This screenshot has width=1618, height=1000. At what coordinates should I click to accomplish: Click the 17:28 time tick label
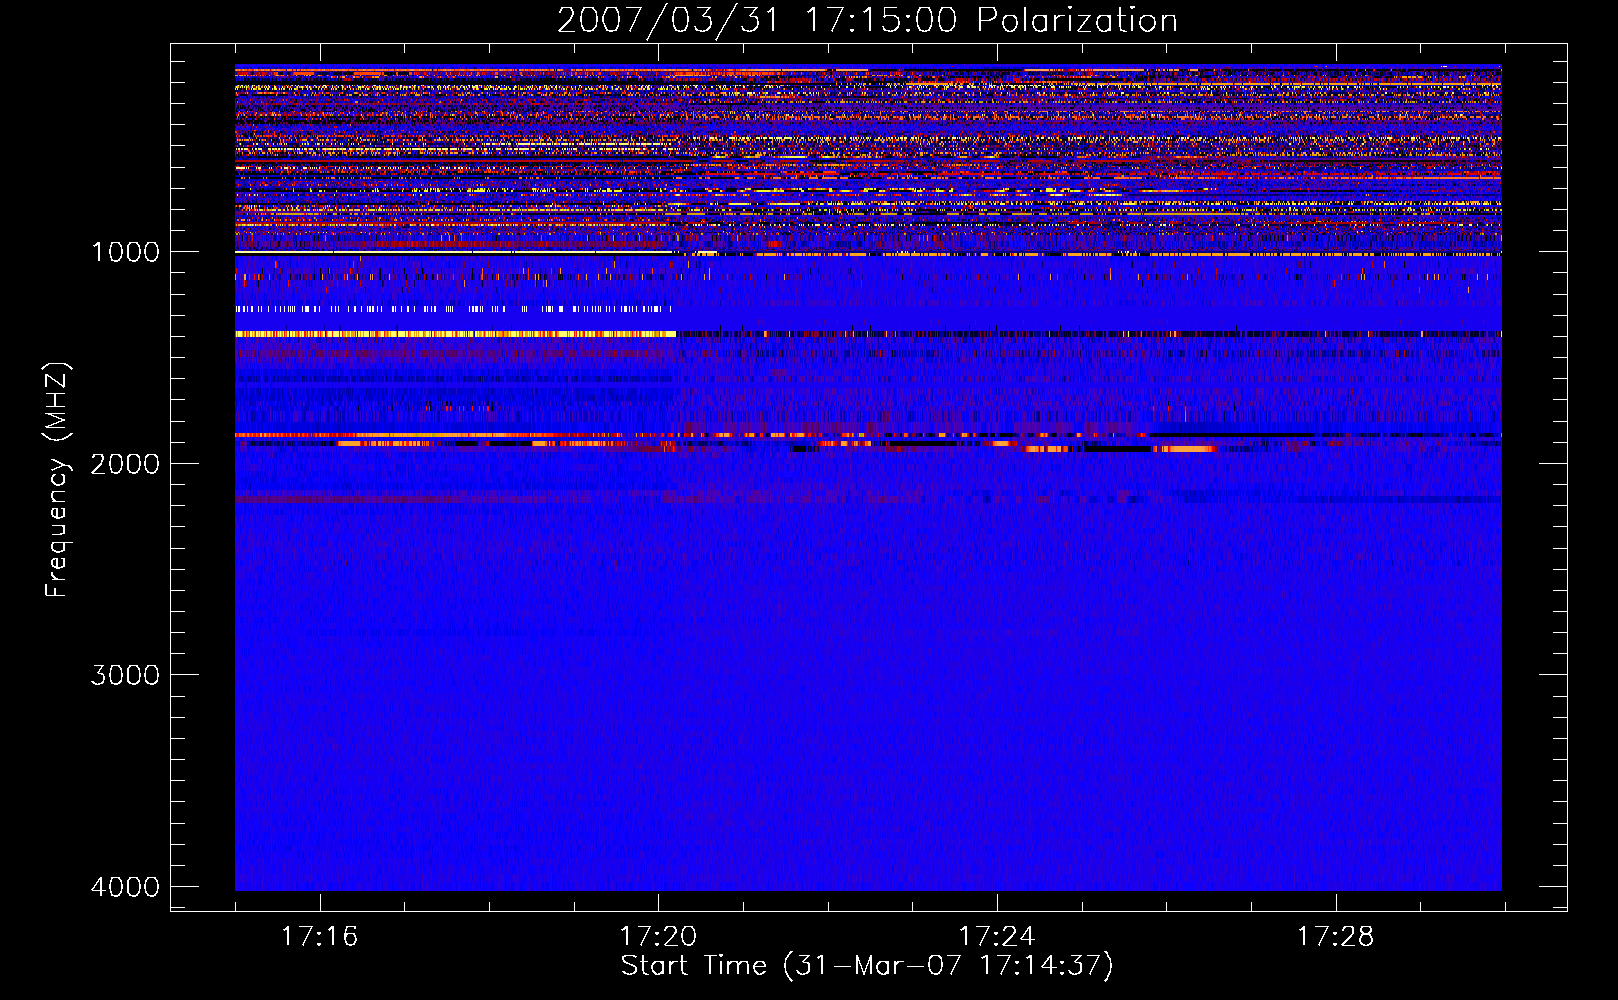[x=1336, y=937]
